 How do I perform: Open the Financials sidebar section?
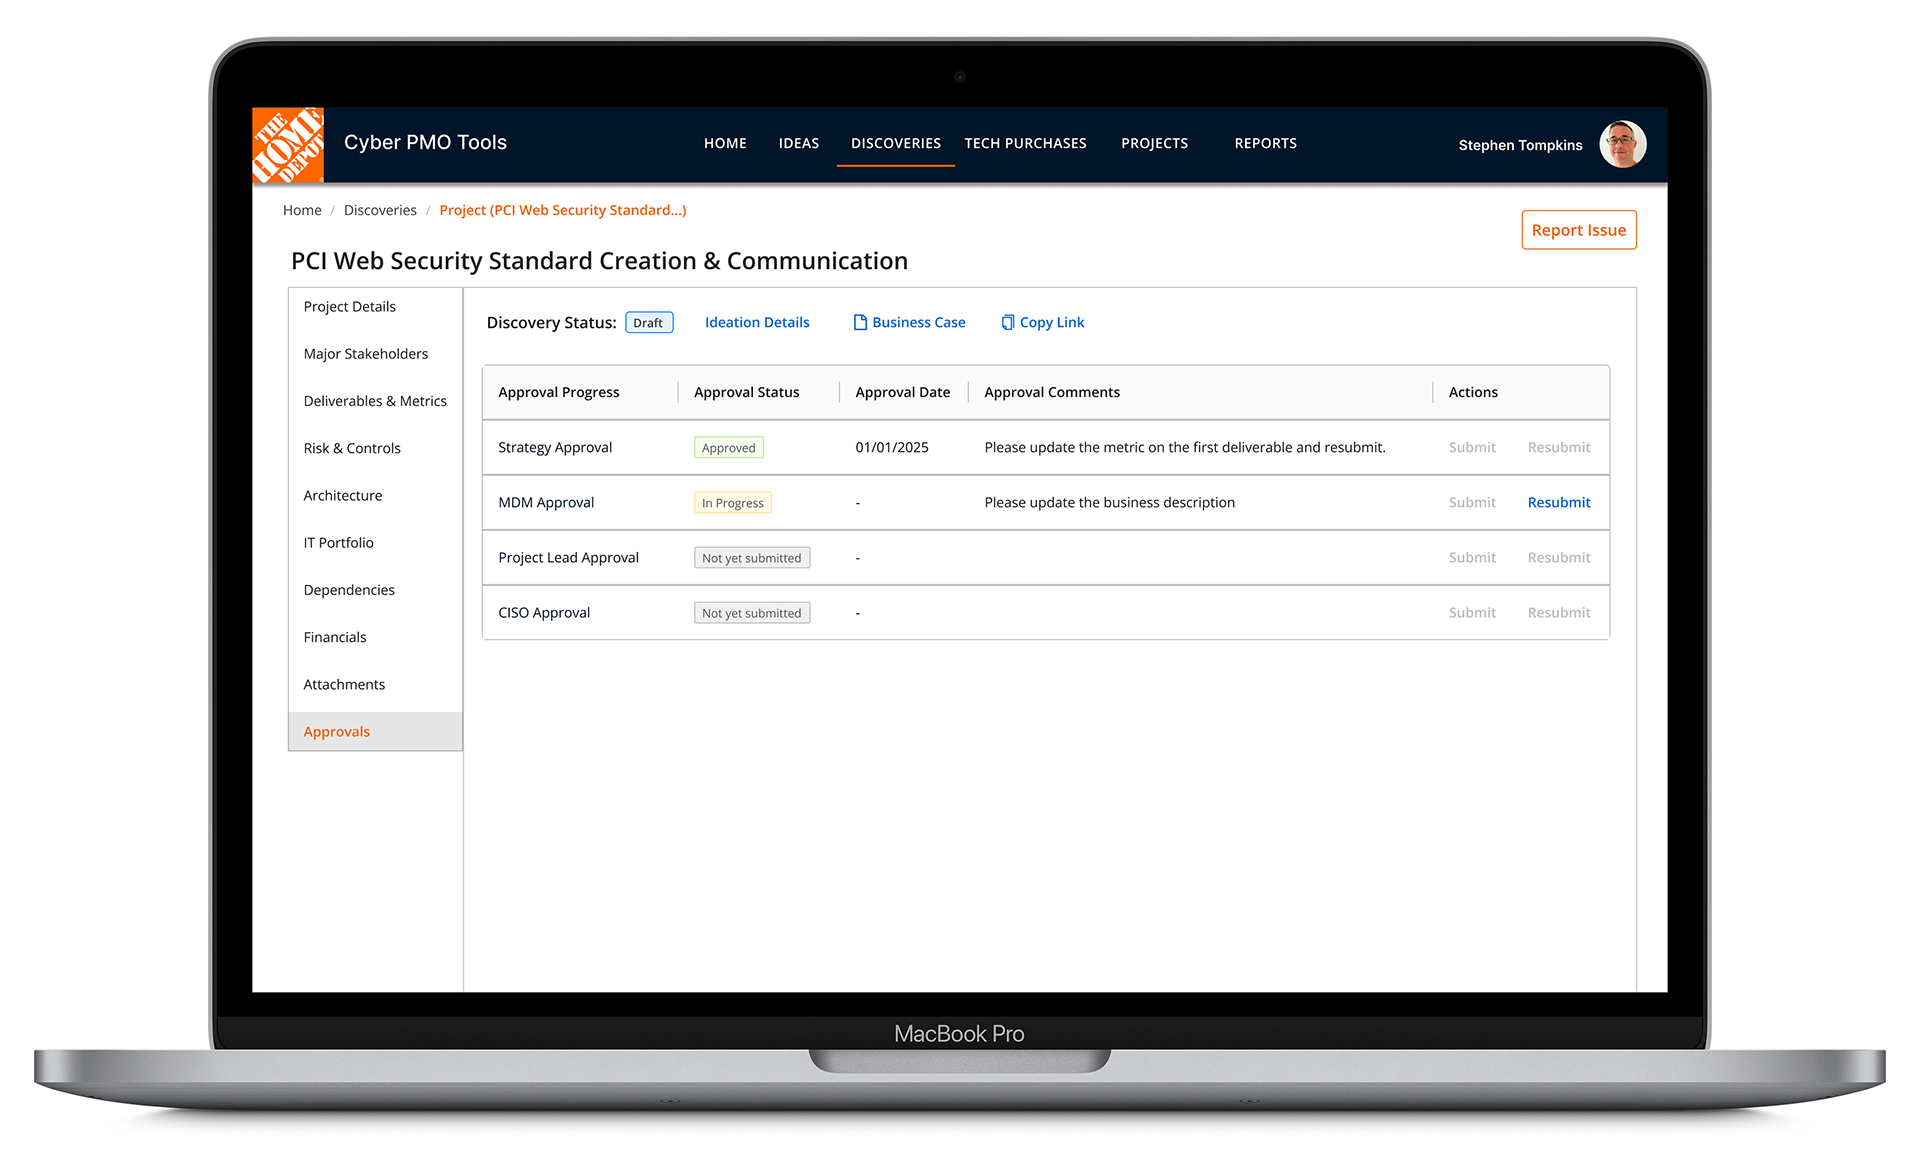click(335, 637)
